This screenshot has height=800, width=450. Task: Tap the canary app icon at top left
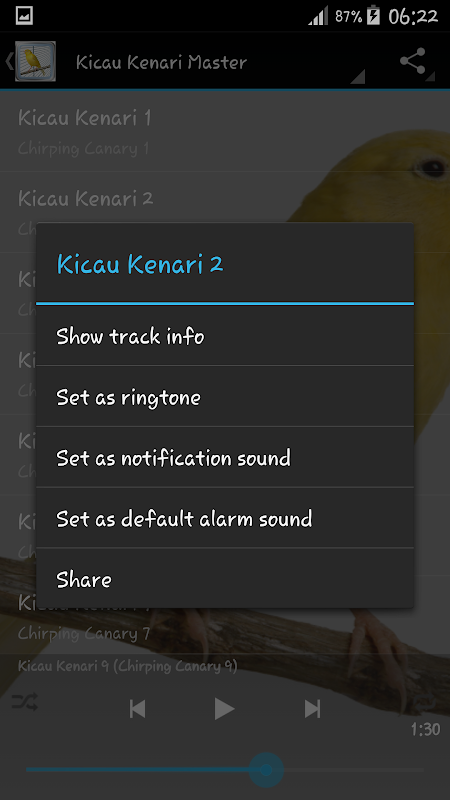tap(35, 61)
